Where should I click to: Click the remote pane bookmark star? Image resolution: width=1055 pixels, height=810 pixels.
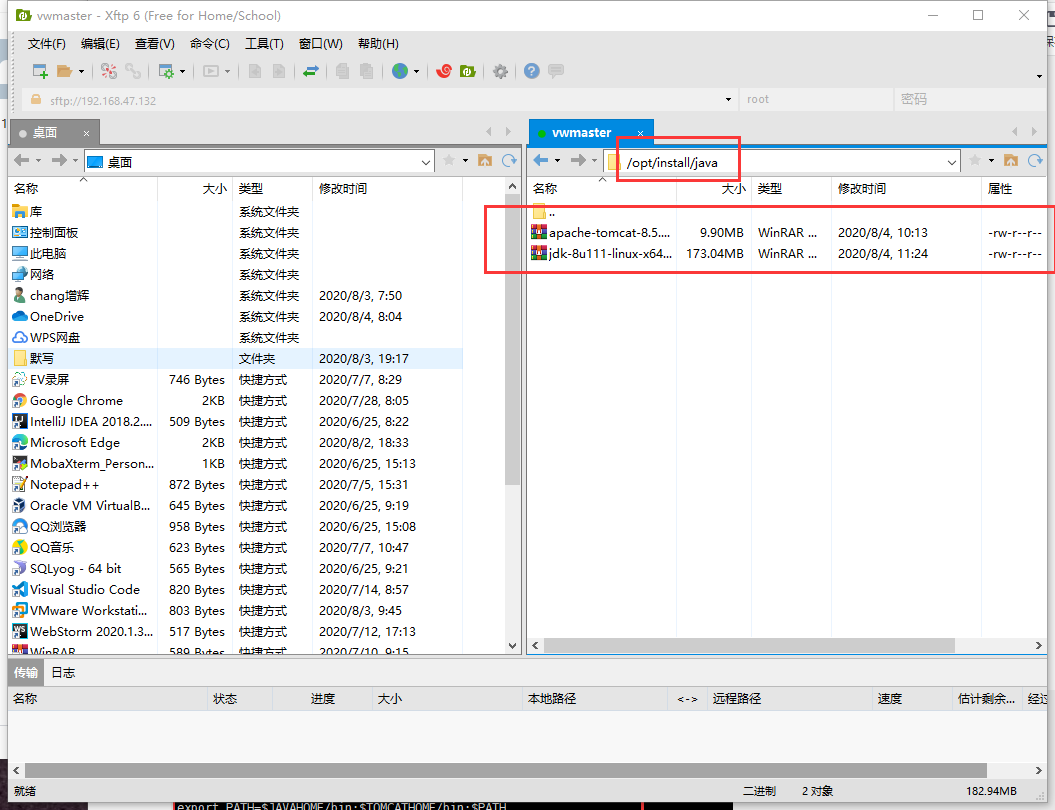click(x=974, y=160)
